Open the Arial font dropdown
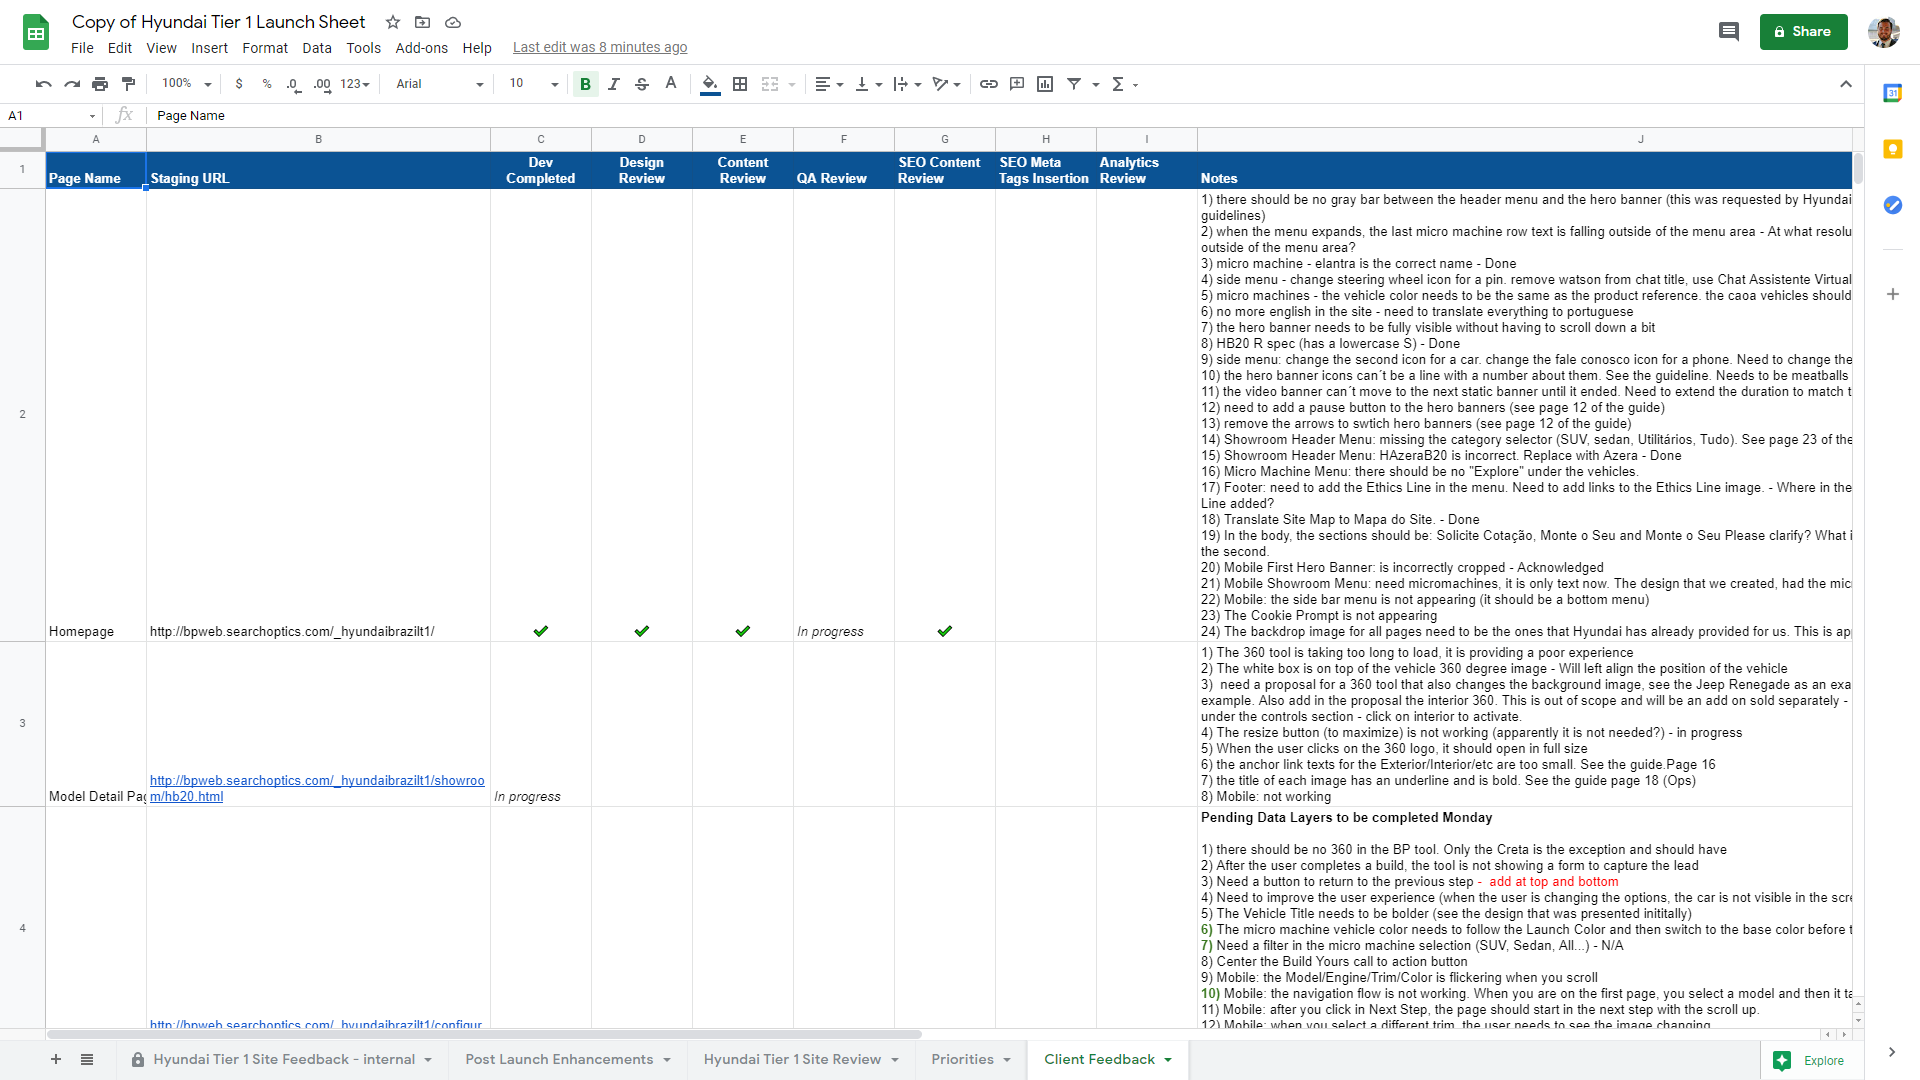Screen dimensions: 1920x1080 [439, 84]
